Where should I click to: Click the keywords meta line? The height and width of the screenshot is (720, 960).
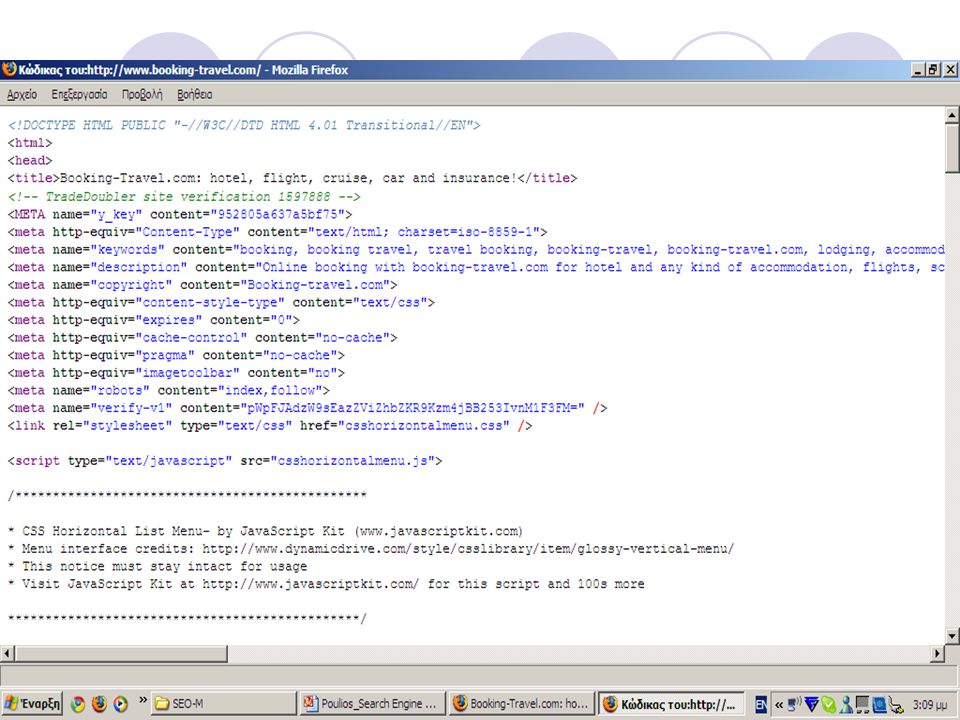coord(476,250)
